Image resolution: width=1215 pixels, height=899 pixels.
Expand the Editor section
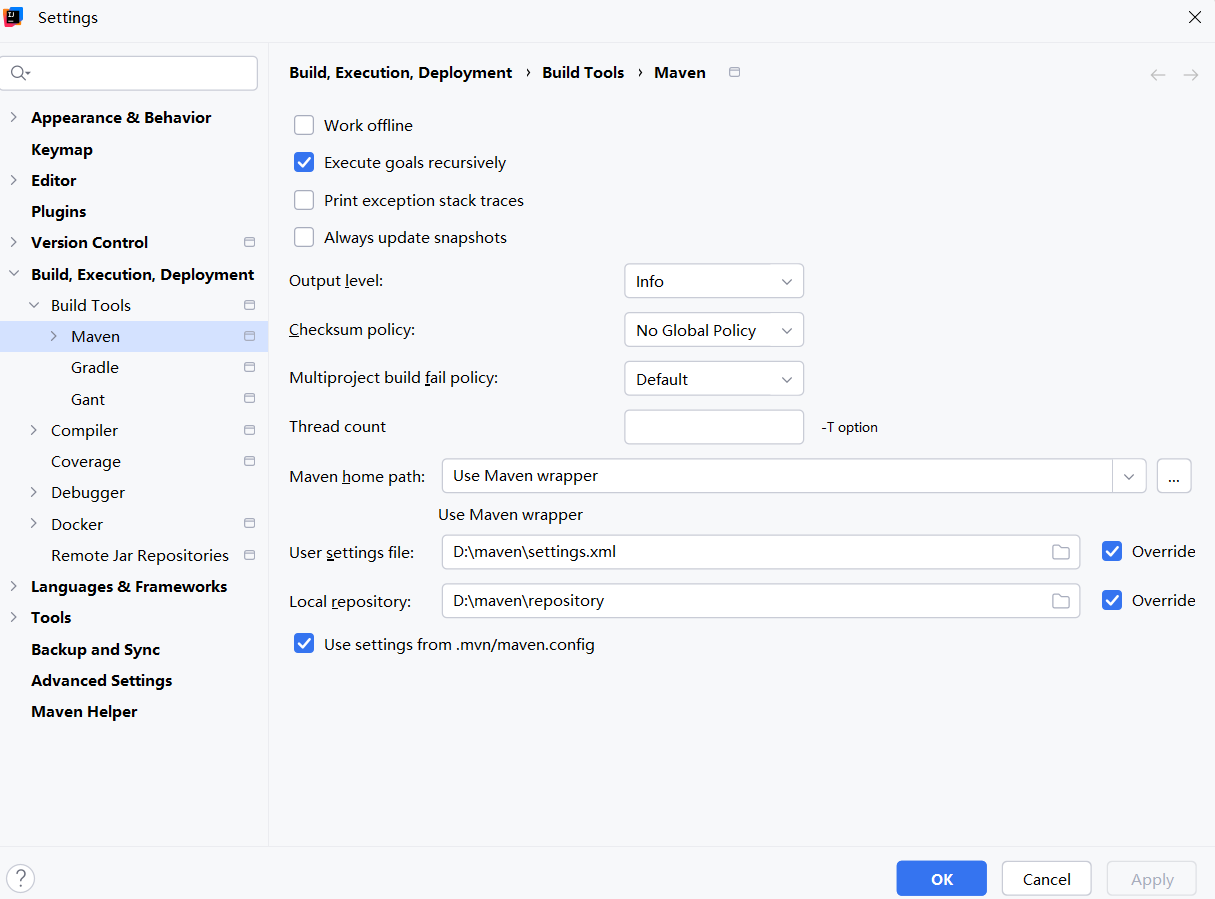coord(13,180)
